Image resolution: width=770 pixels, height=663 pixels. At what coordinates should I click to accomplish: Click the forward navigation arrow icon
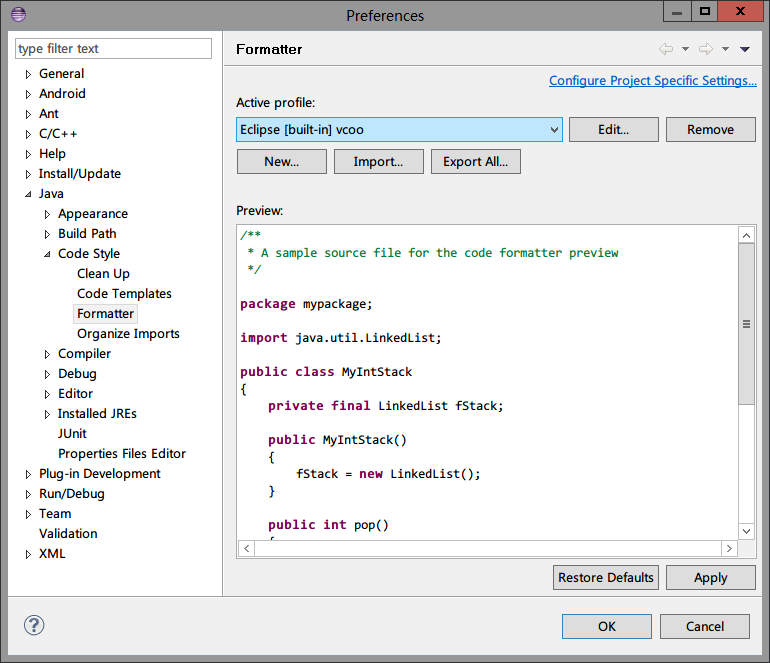pos(706,49)
